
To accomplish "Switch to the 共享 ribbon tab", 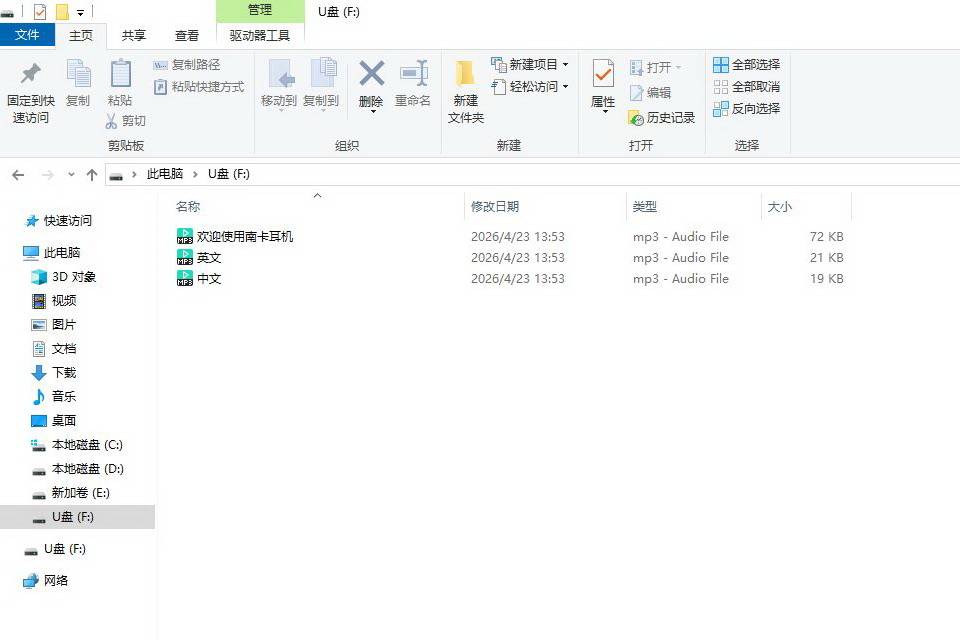I will [x=133, y=36].
